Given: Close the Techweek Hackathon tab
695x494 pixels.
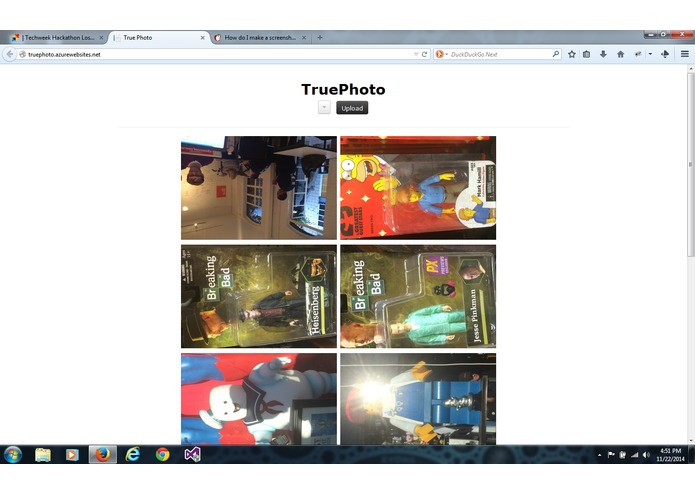Looking at the screenshot, I should (101, 38).
